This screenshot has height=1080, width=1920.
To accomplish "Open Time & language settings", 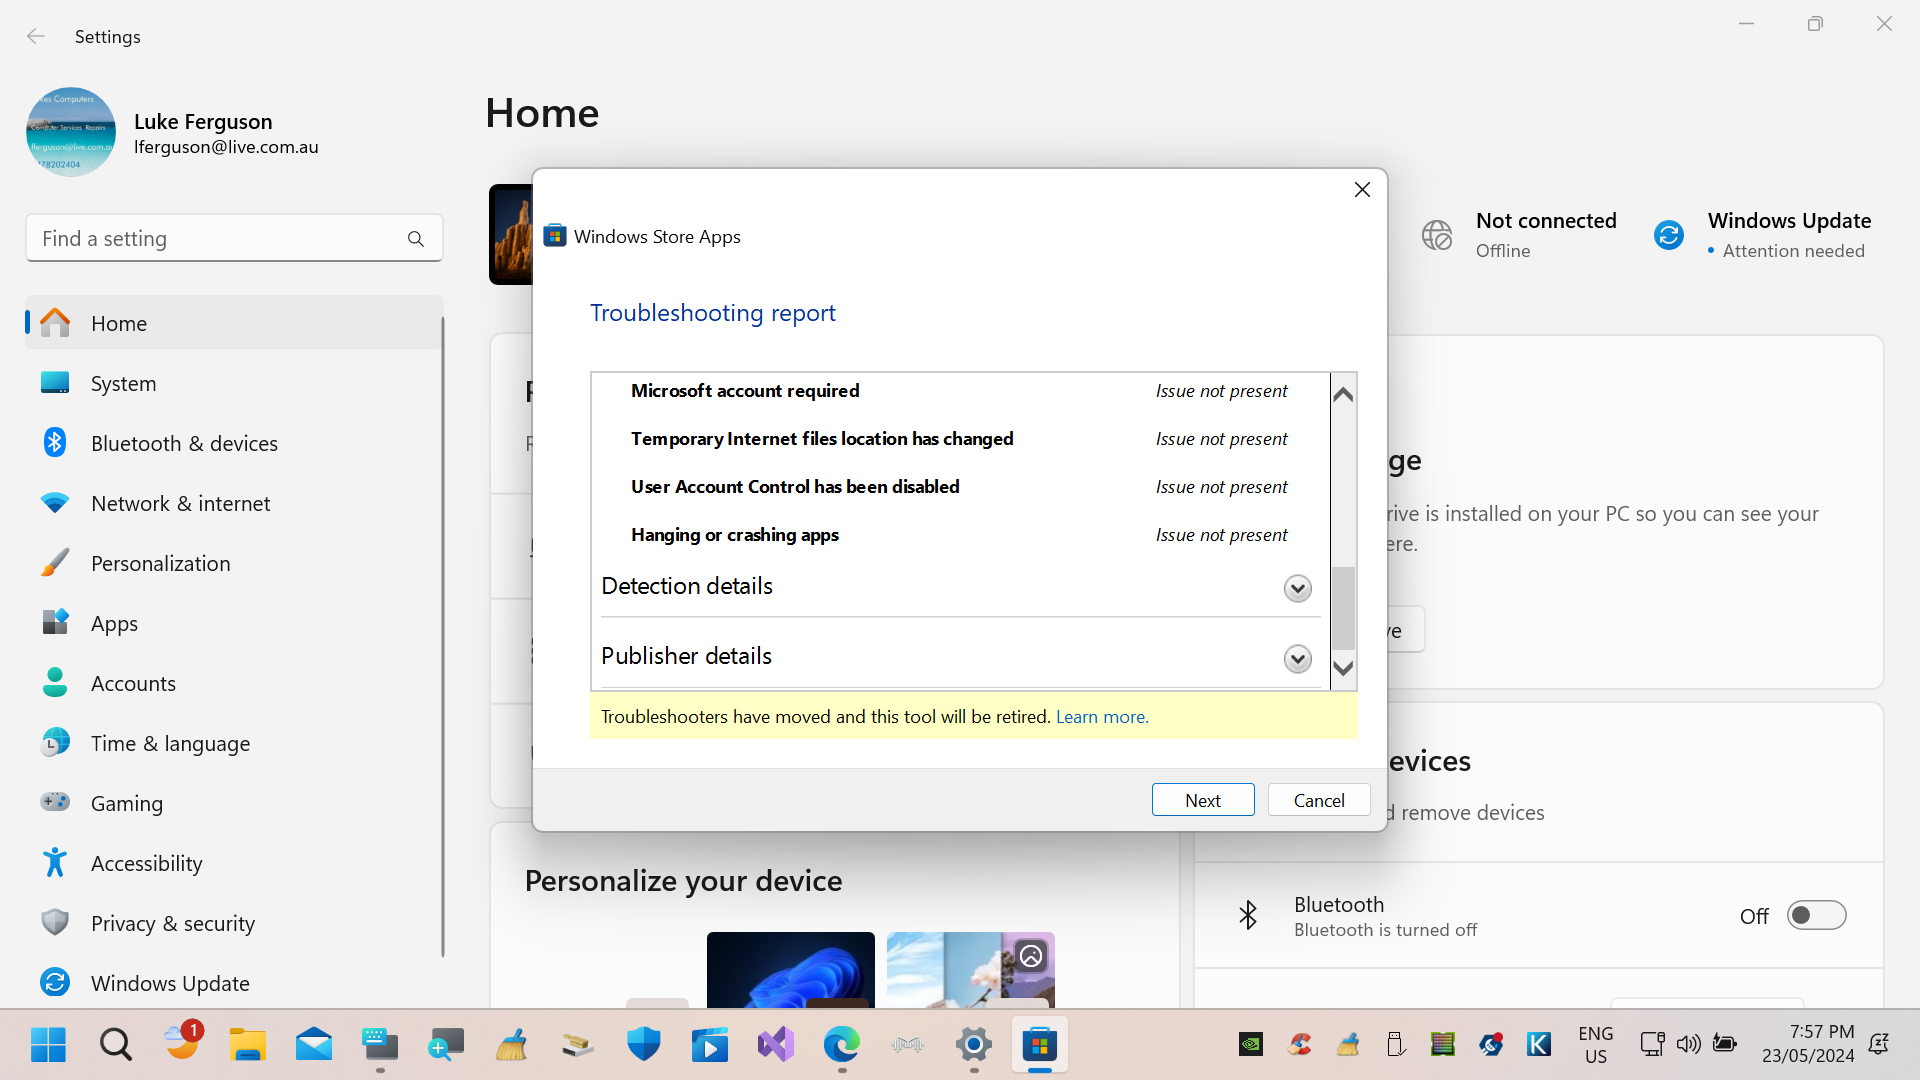I will pyautogui.click(x=234, y=743).
